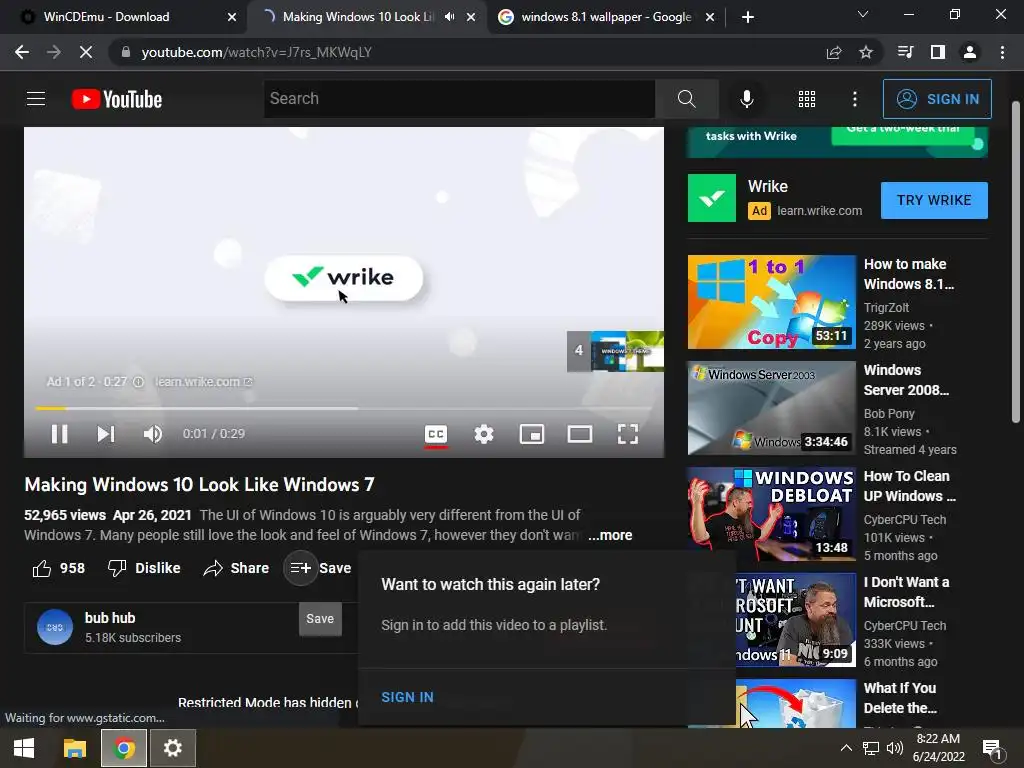Open player settings gear

tap(483, 434)
